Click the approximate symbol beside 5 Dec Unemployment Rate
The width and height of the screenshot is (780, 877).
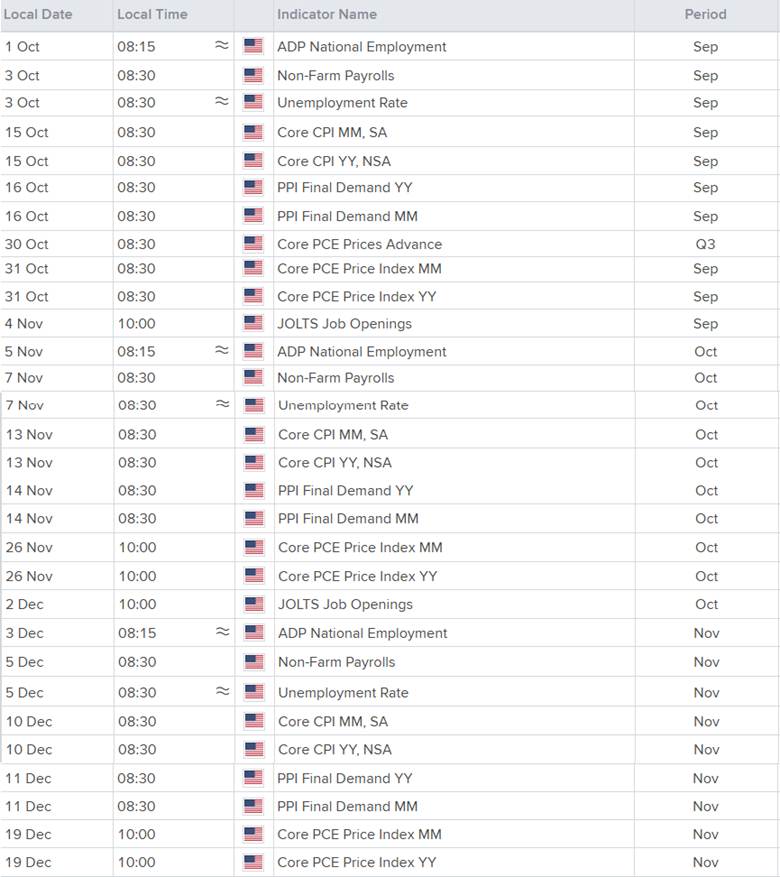(x=222, y=691)
